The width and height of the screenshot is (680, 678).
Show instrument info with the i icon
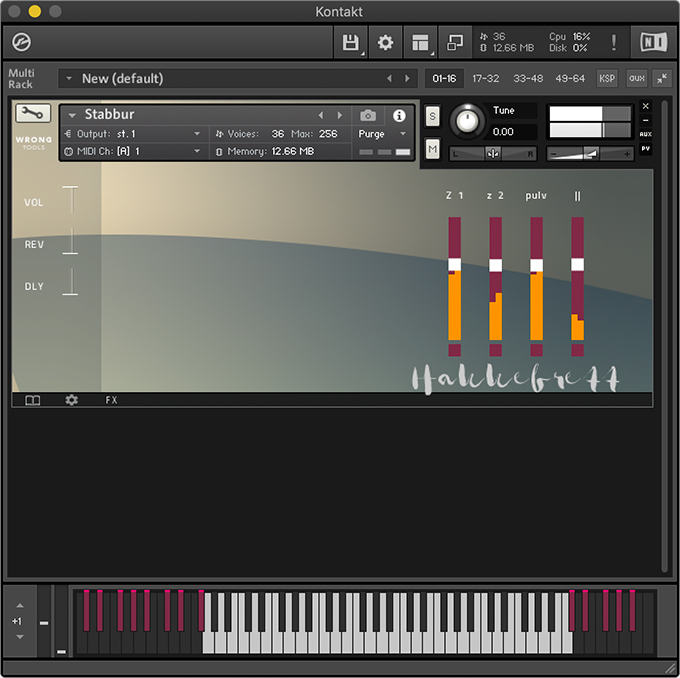399,115
